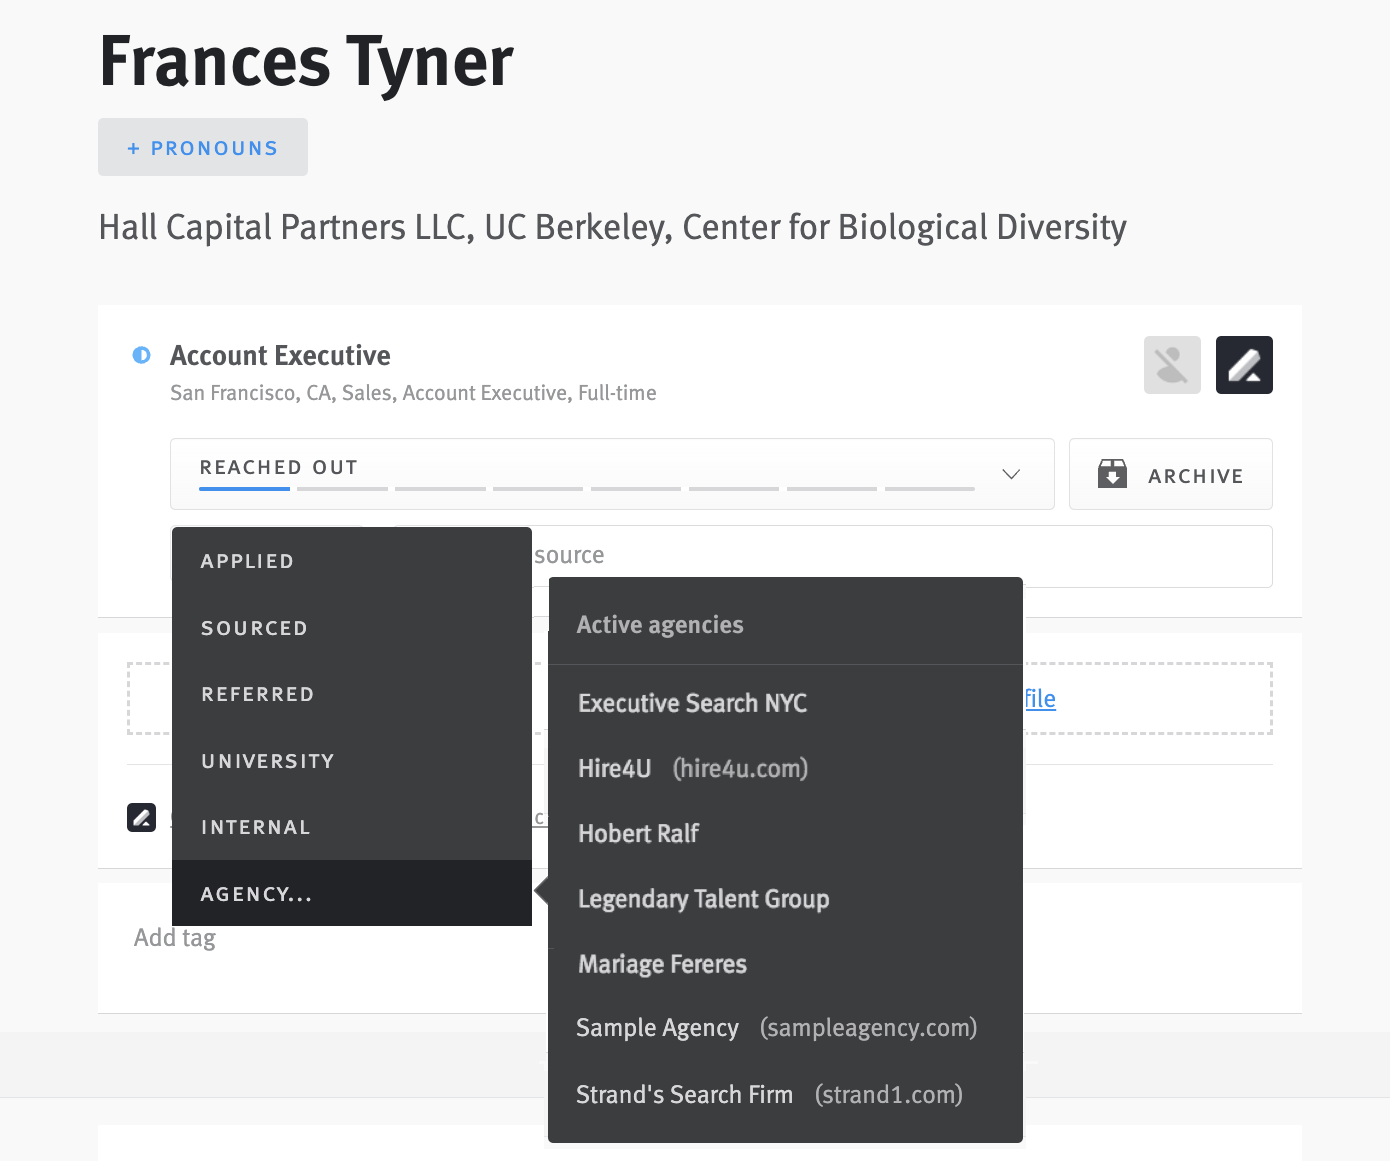Viewport: 1390px width, 1161px height.
Task: Select SOURCED from the origin menu
Action: click(x=254, y=627)
